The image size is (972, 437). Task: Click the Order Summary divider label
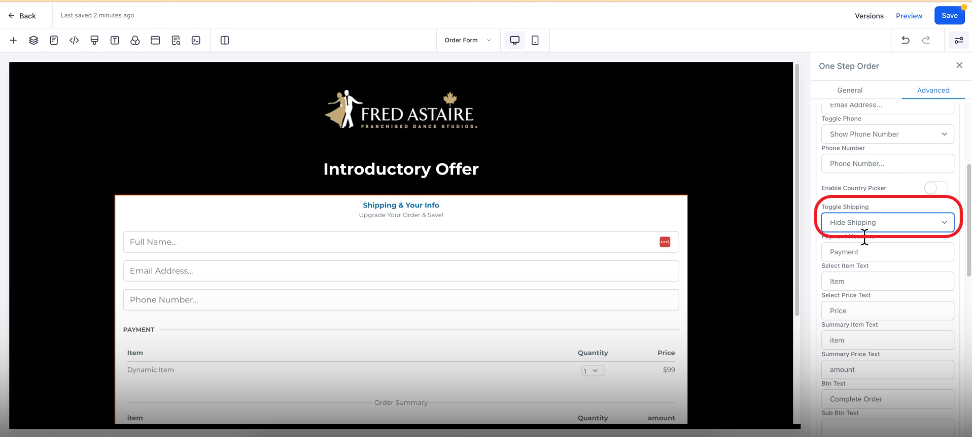pos(401,402)
